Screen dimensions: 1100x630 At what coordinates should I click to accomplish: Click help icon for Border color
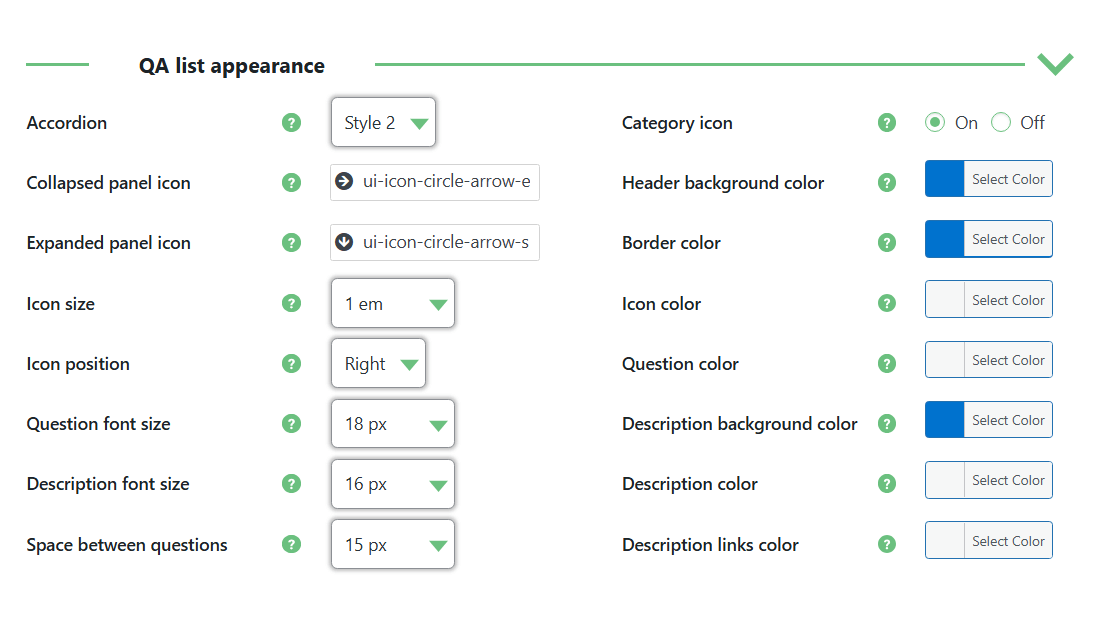pyautogui.click(x=887, y=243)
